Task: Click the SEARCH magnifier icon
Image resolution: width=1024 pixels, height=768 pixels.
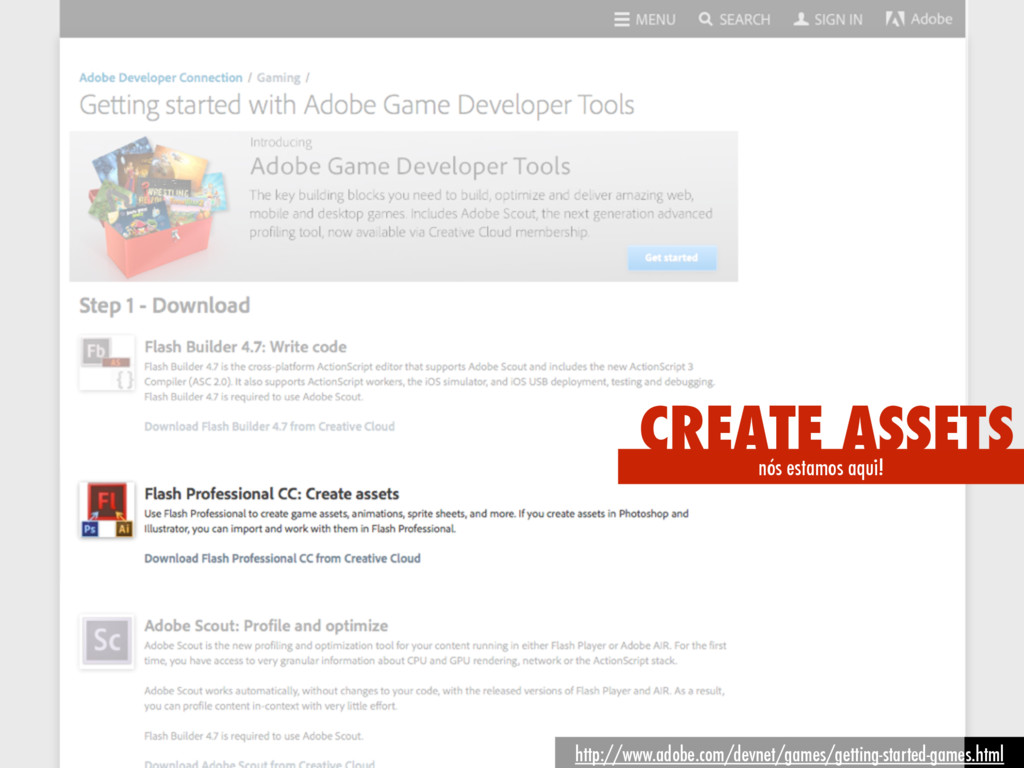Action: coord(705,19)
